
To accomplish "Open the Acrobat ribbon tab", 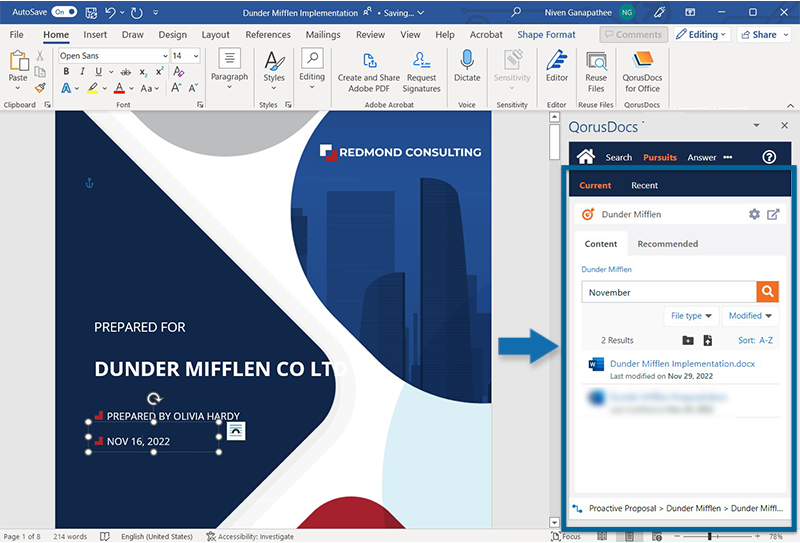I will click(x=486, y=35).
